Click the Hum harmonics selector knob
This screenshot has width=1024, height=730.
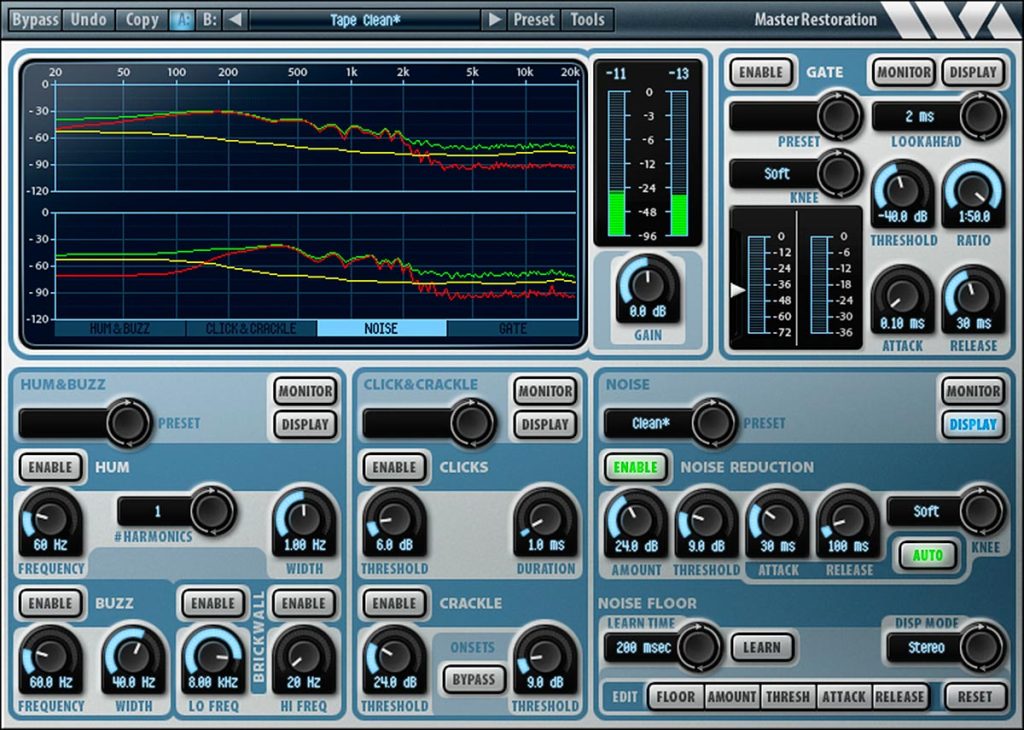tap(212, 510)
